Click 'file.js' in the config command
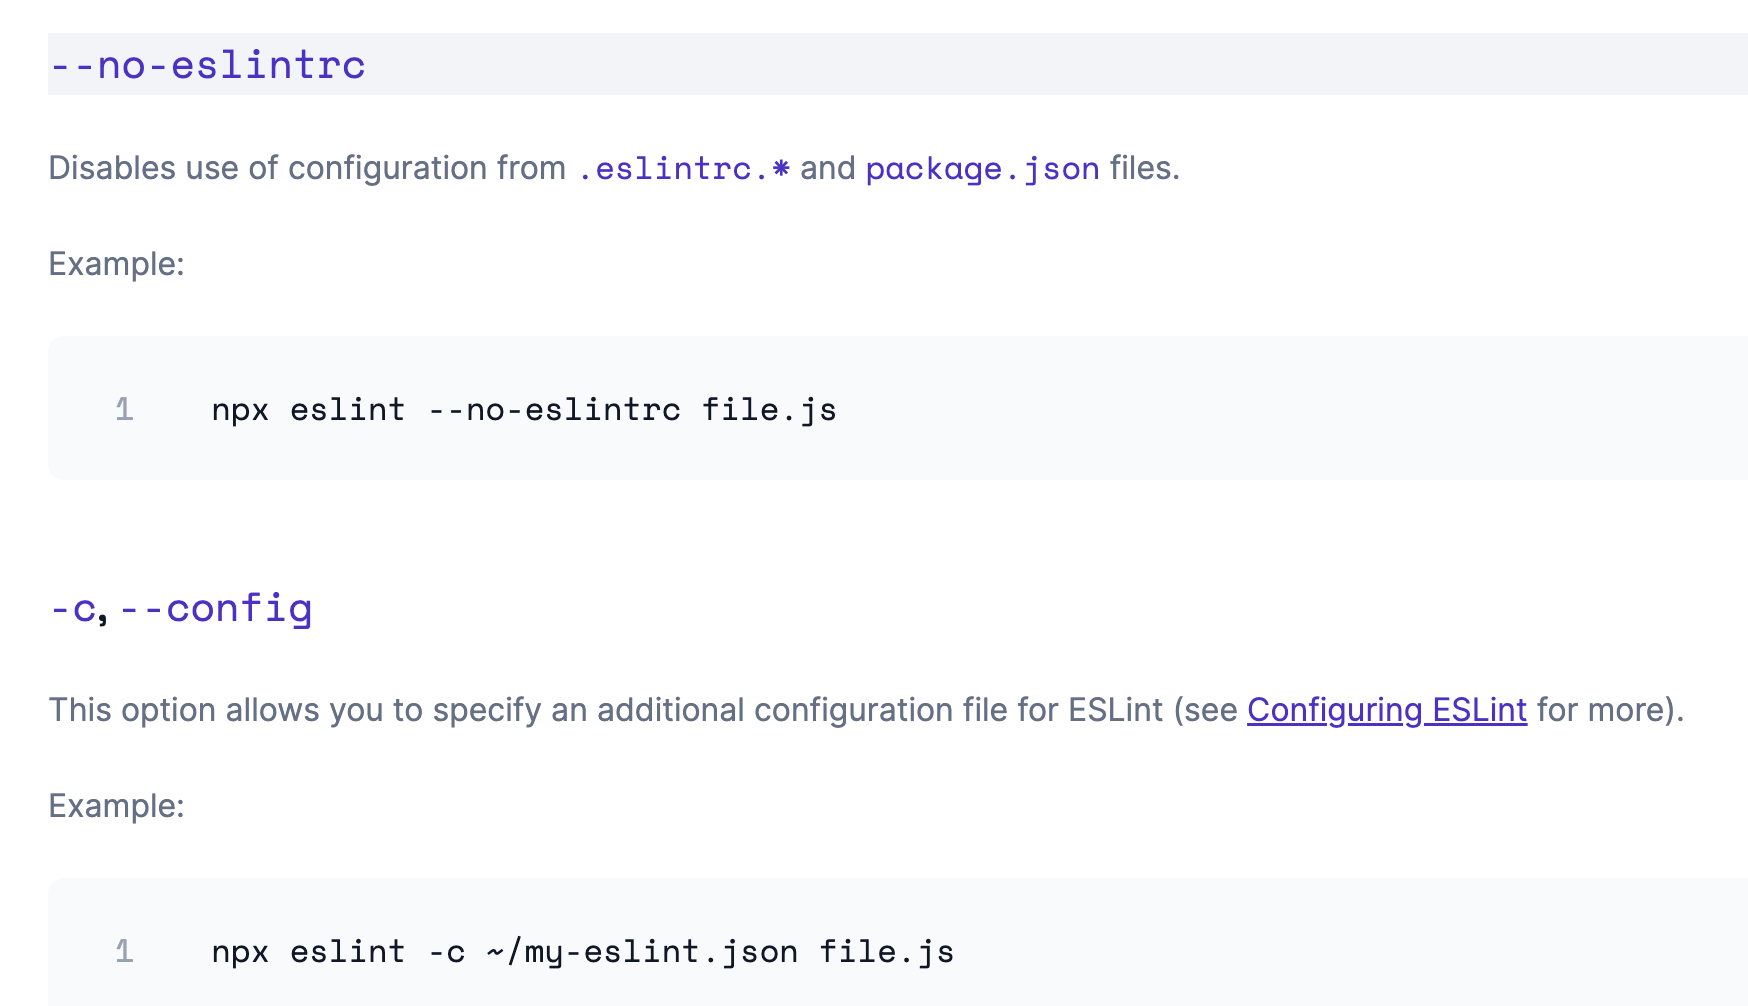The width and height of the screenshot is (1748, 1006). point(886,951)
